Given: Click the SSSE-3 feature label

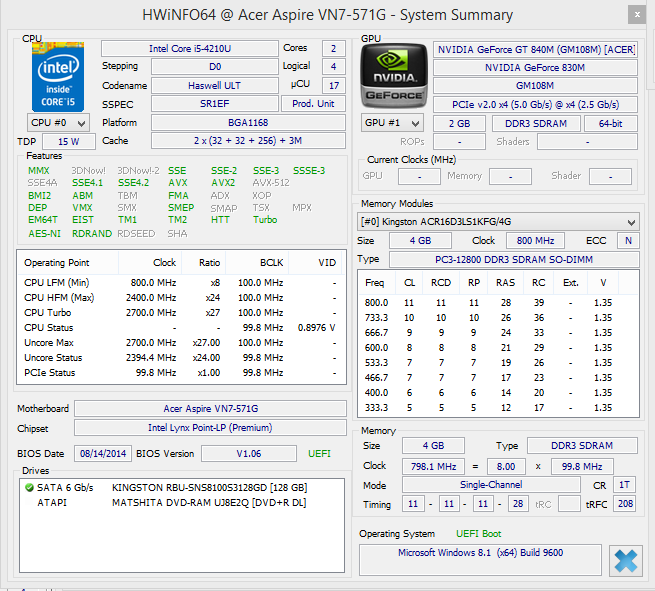Looking at the screenshot, I should [309, 170].
